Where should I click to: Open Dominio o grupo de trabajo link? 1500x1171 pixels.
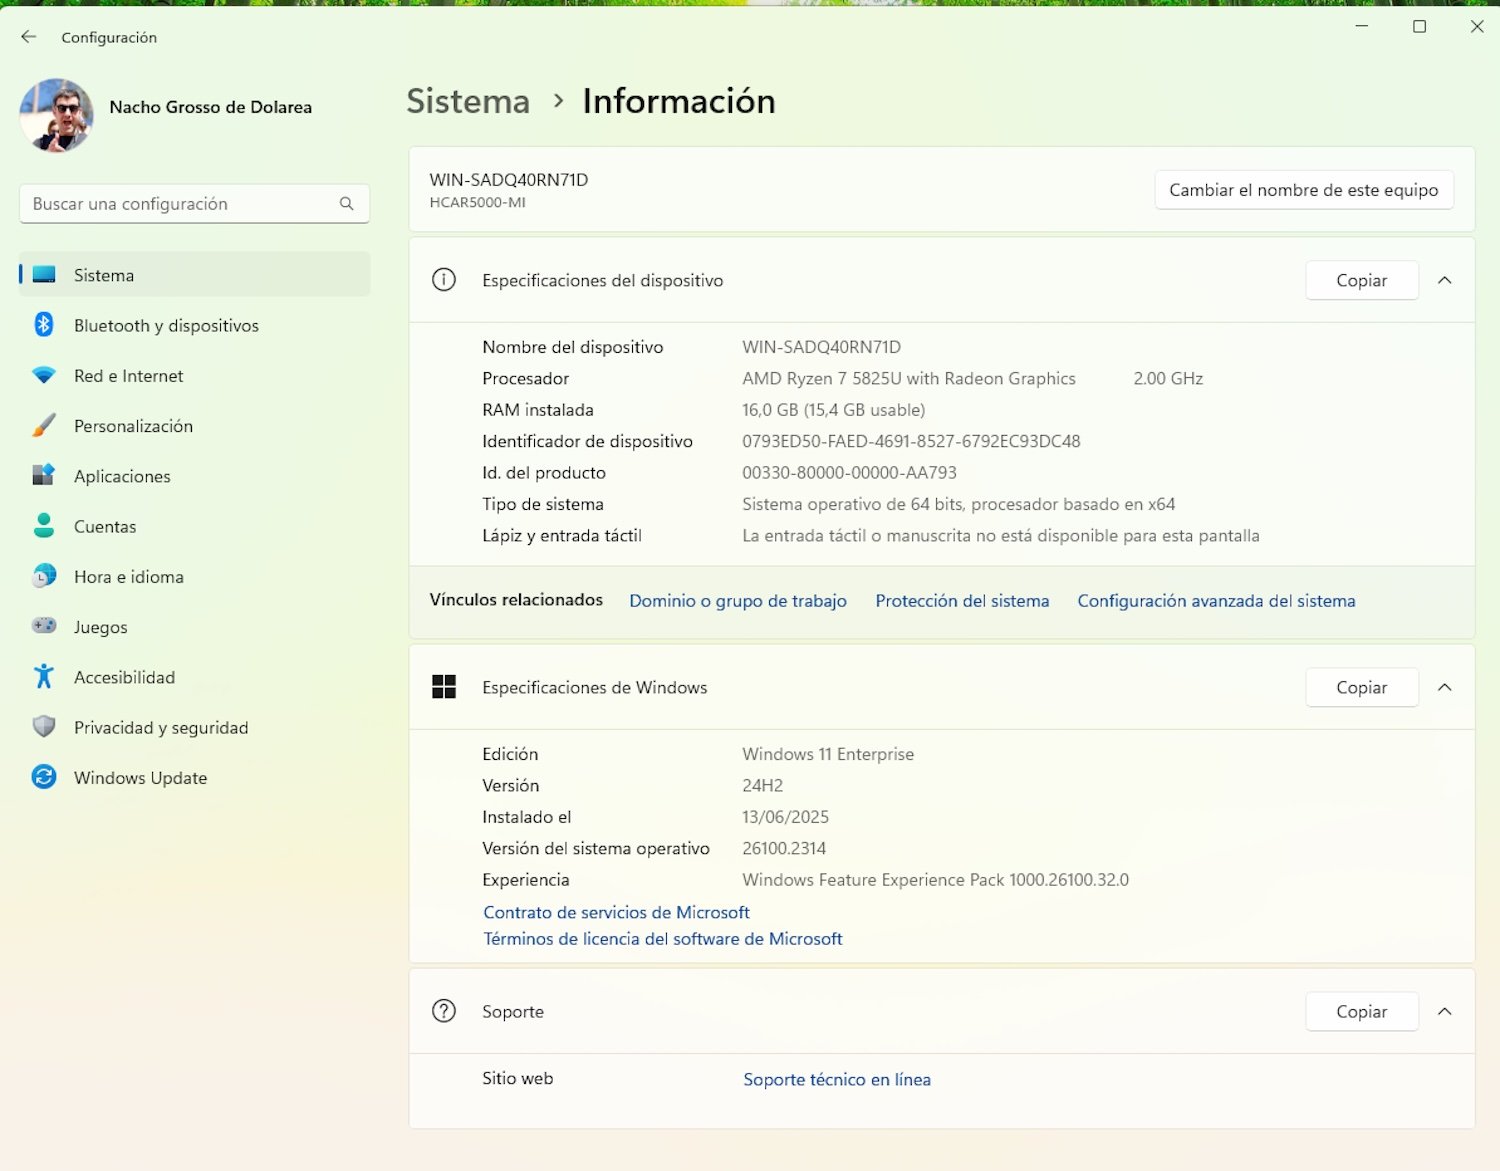738,601
